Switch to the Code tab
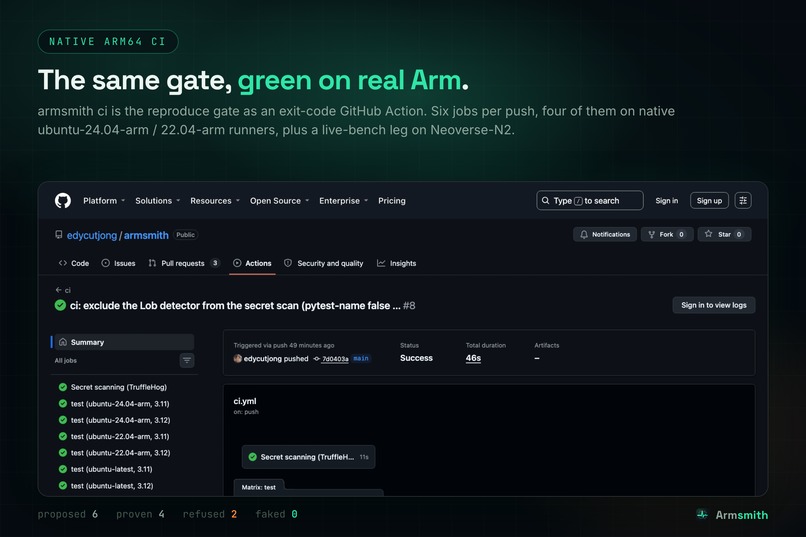806x537 pixels. tap(74, 263)
